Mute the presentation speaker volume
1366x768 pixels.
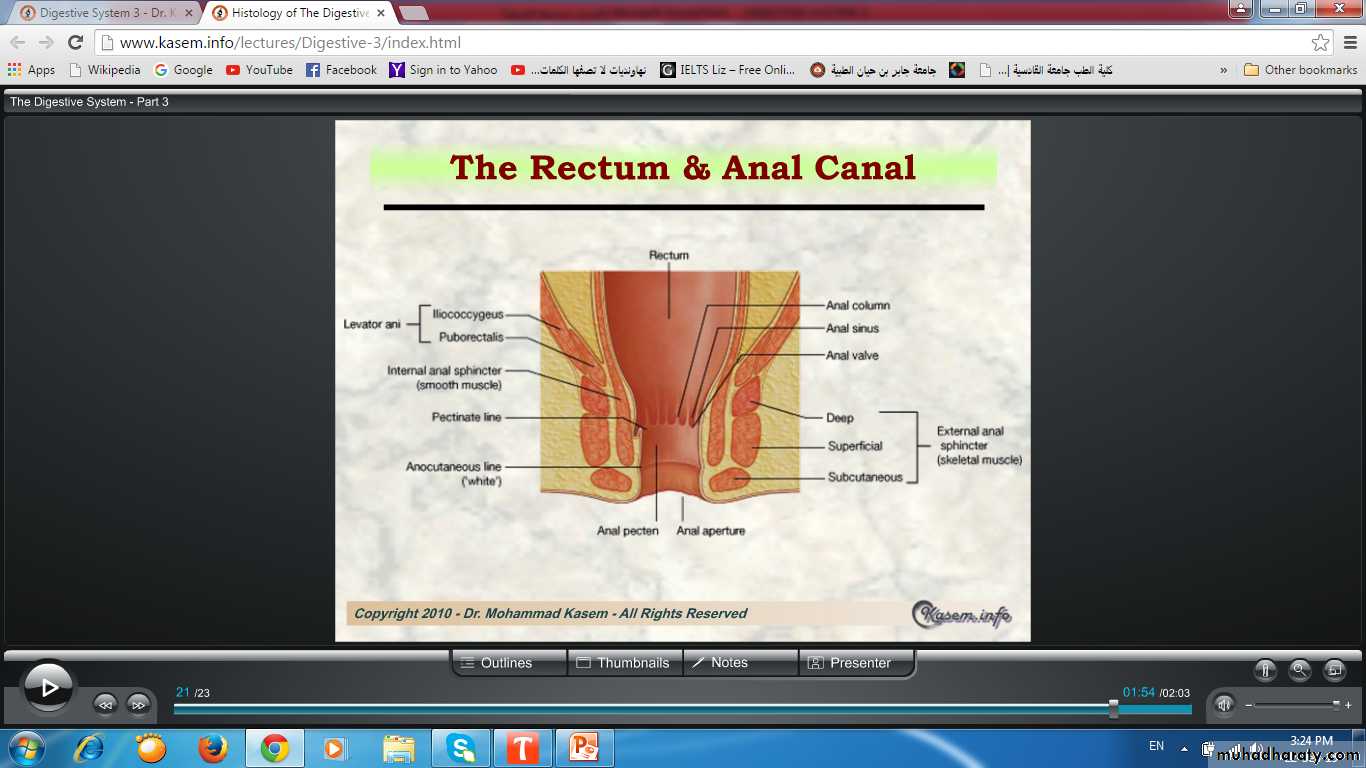tap(1224, 704)
